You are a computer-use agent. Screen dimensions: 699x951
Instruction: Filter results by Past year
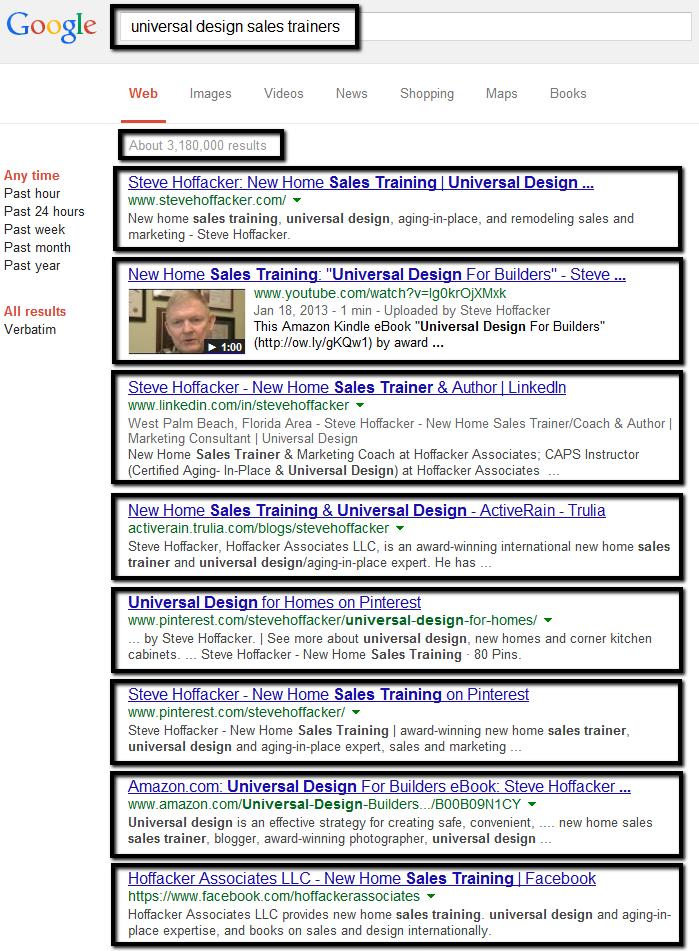tap(32, 266)
